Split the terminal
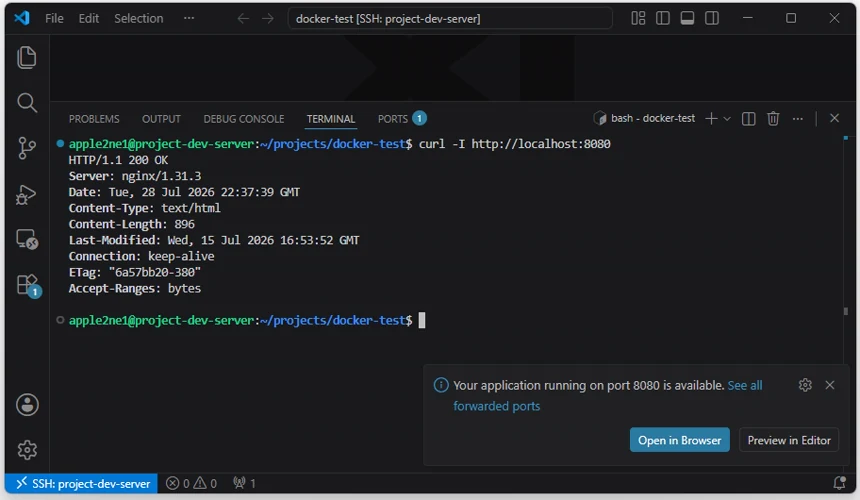 748,118
